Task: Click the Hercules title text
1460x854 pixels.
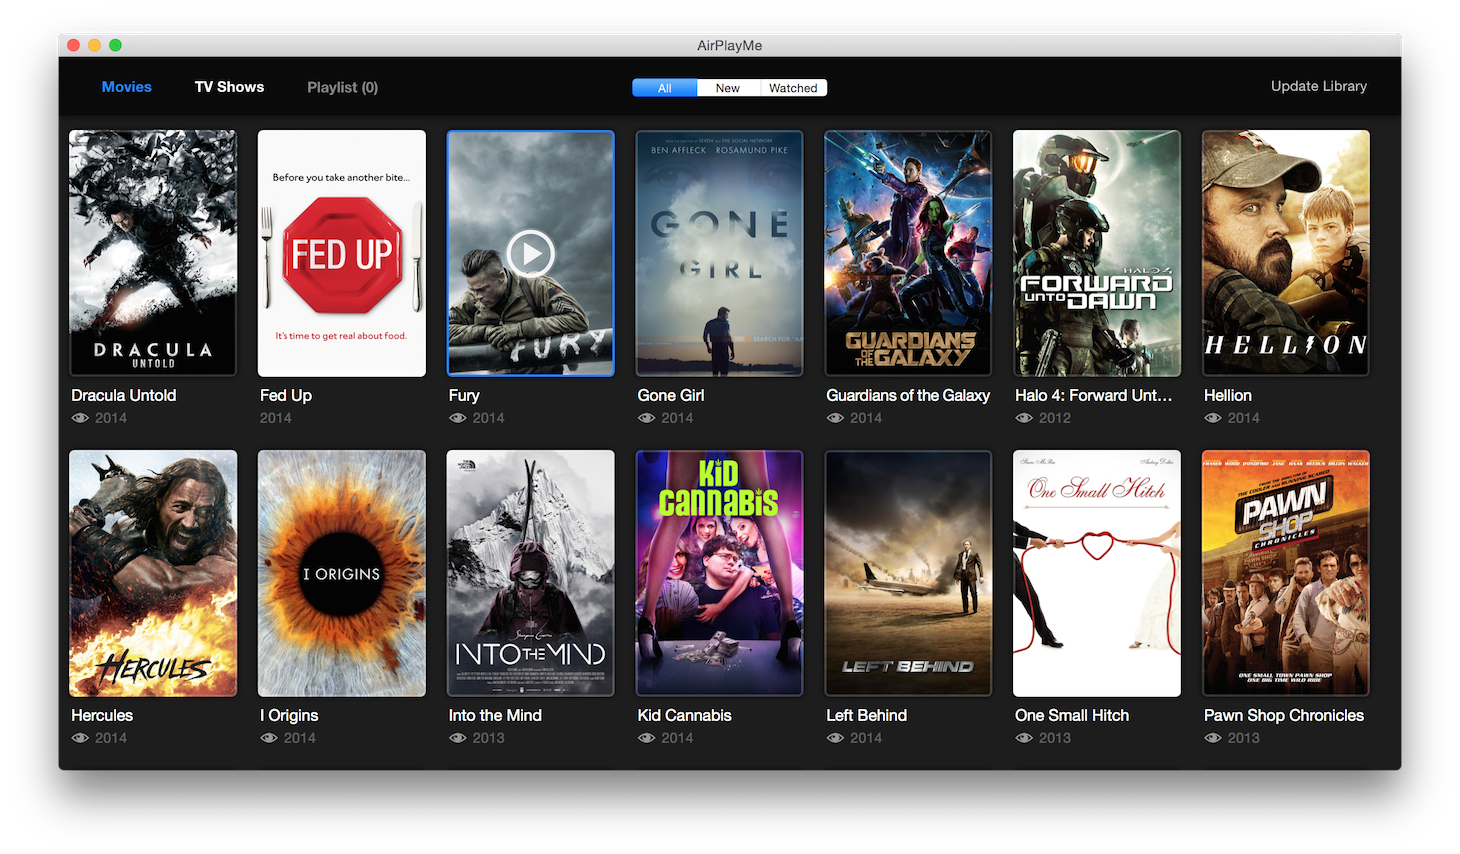Action: tap(102, 715)
